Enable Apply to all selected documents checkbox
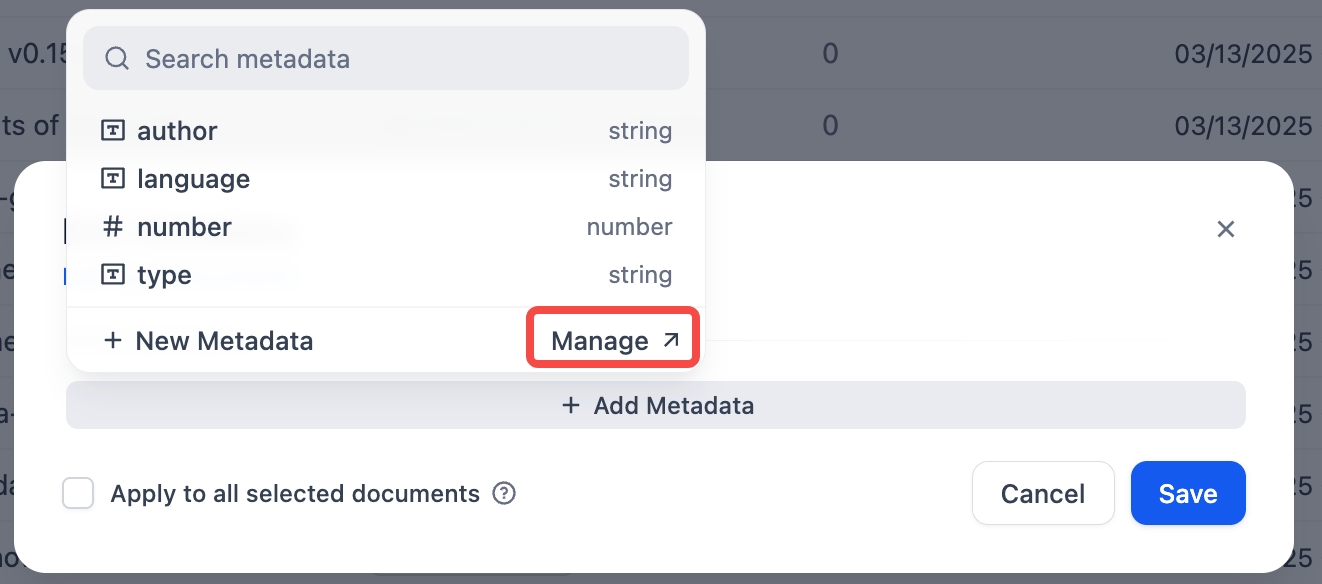 click(x=78, y=493)
